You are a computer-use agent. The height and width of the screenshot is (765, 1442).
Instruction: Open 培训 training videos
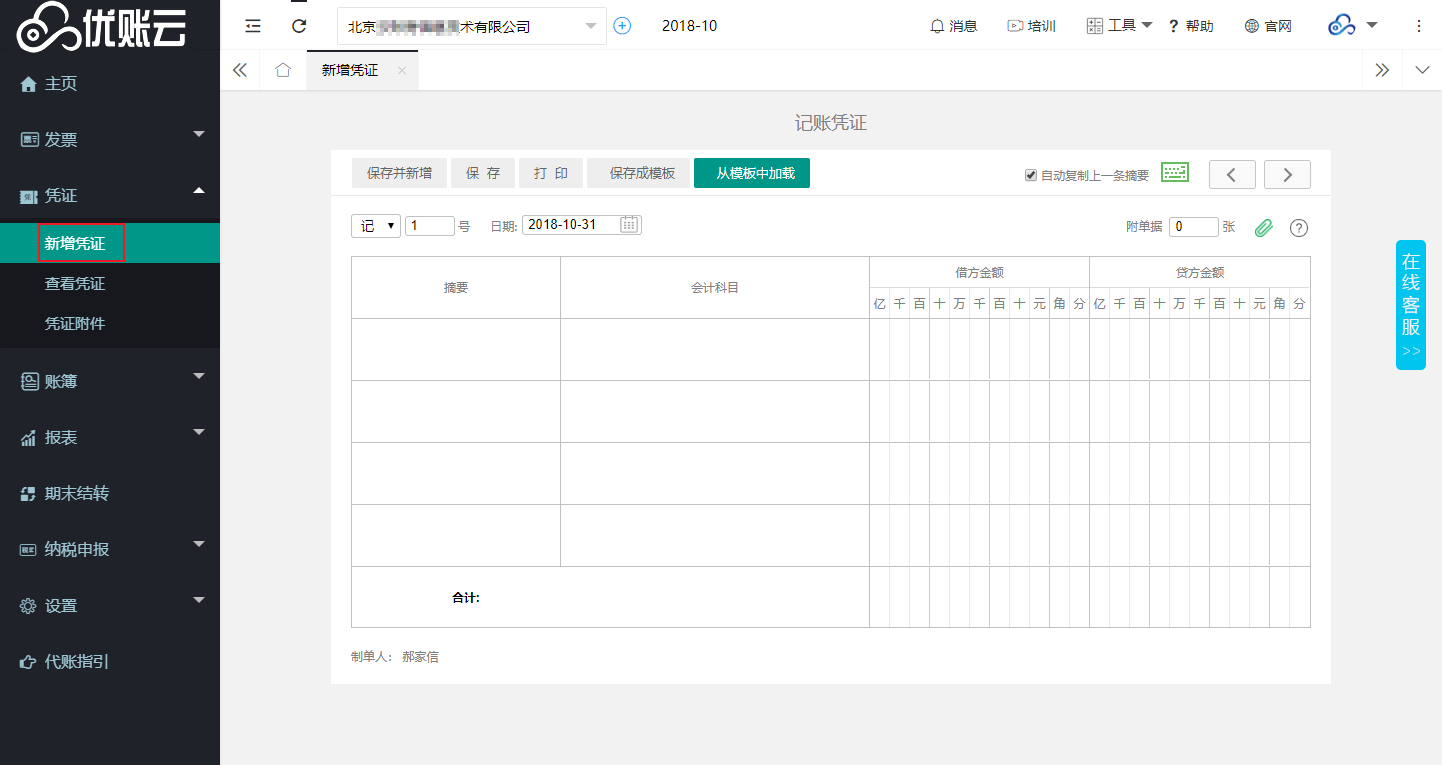tap(1031, 26)
